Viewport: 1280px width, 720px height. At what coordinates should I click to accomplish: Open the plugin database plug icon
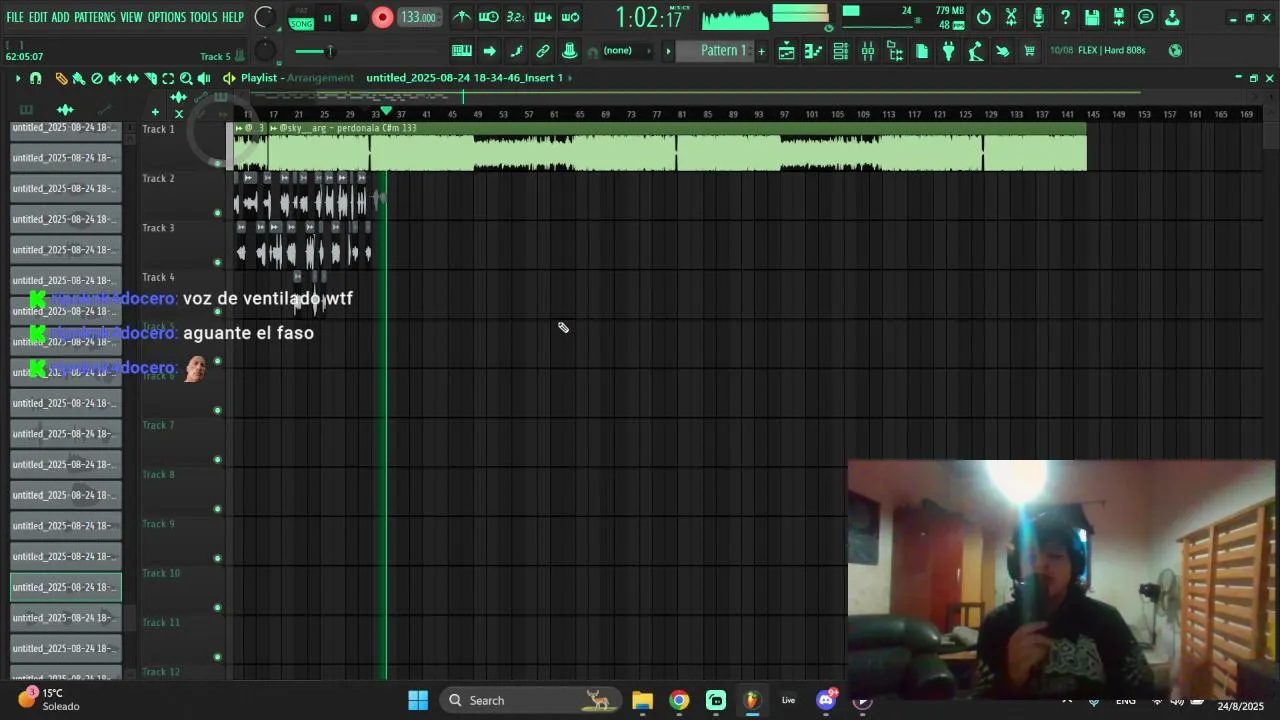tap(949, 51)
